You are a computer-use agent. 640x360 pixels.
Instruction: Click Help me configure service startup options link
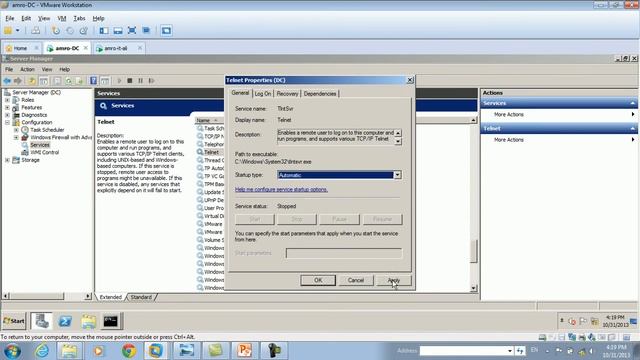pyautogui.click(x=281, y=189)
